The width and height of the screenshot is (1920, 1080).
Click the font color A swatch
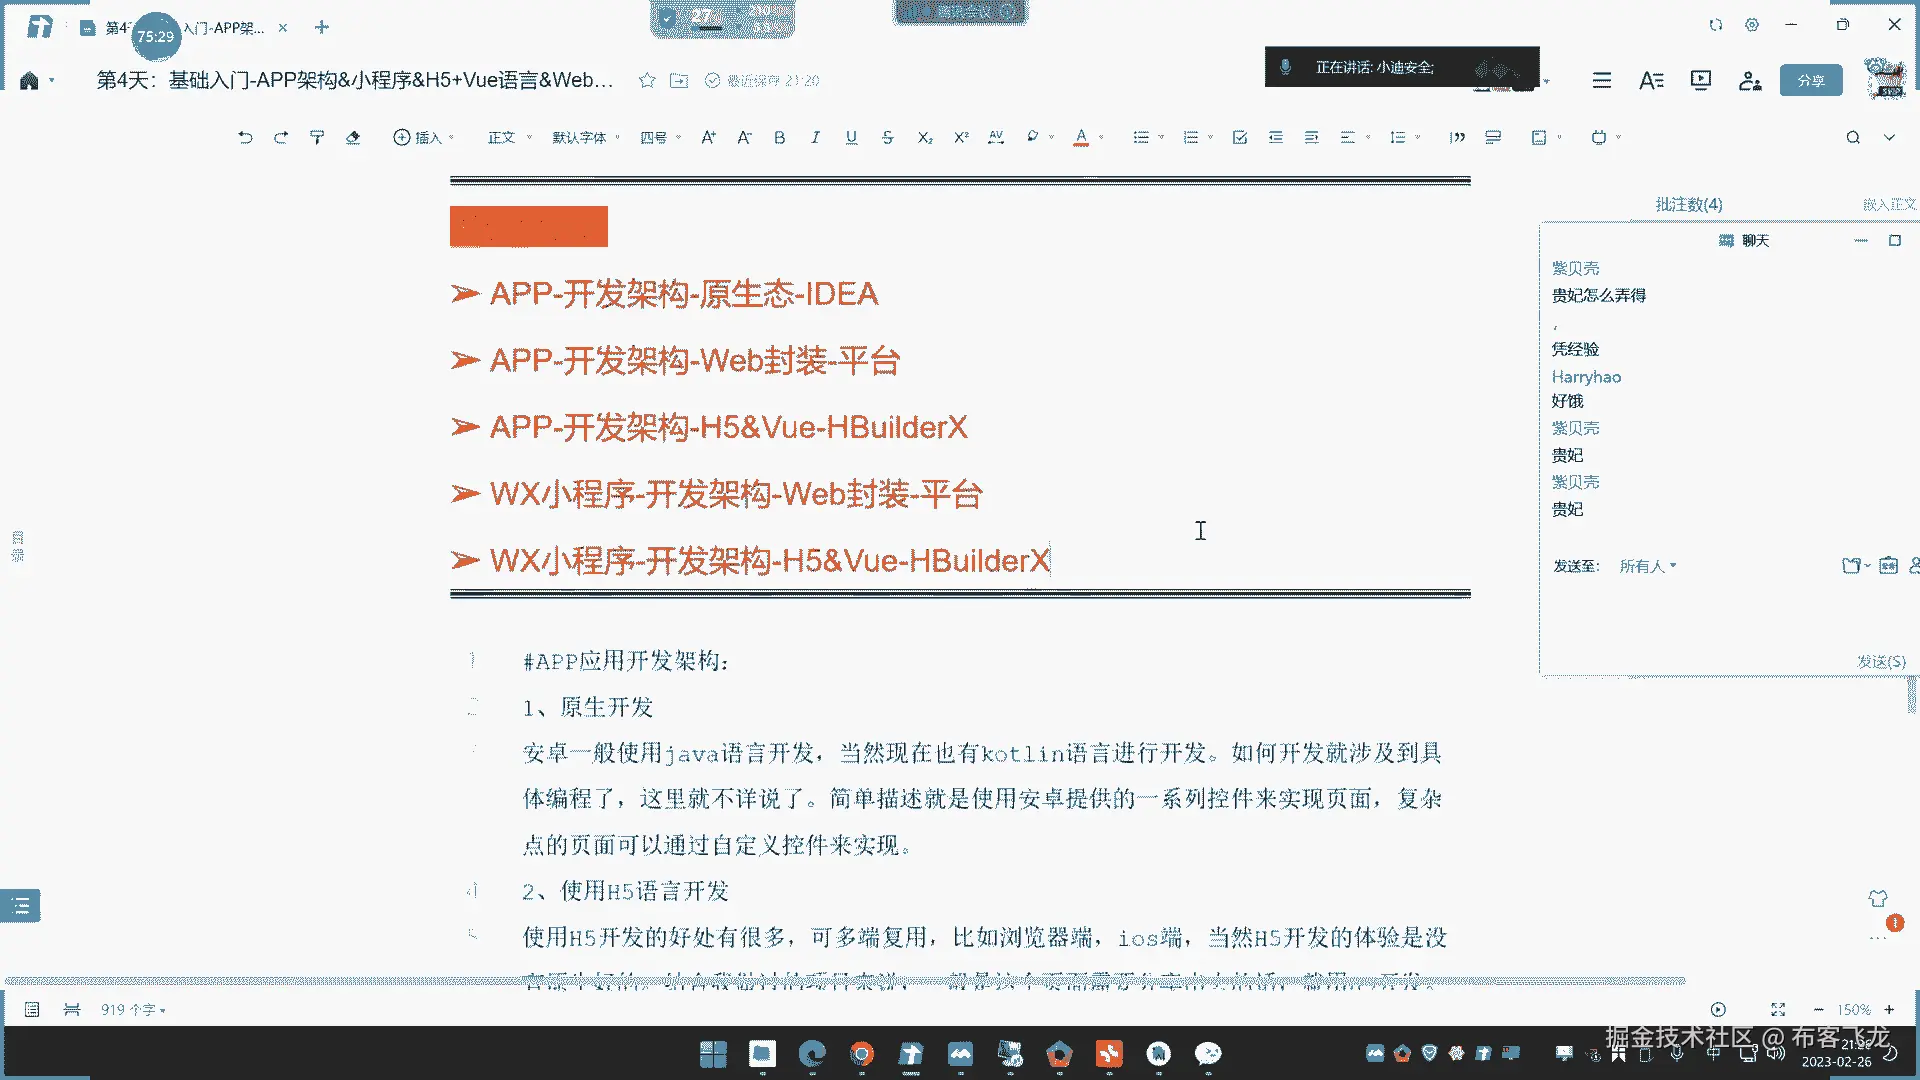point(1081,138)
